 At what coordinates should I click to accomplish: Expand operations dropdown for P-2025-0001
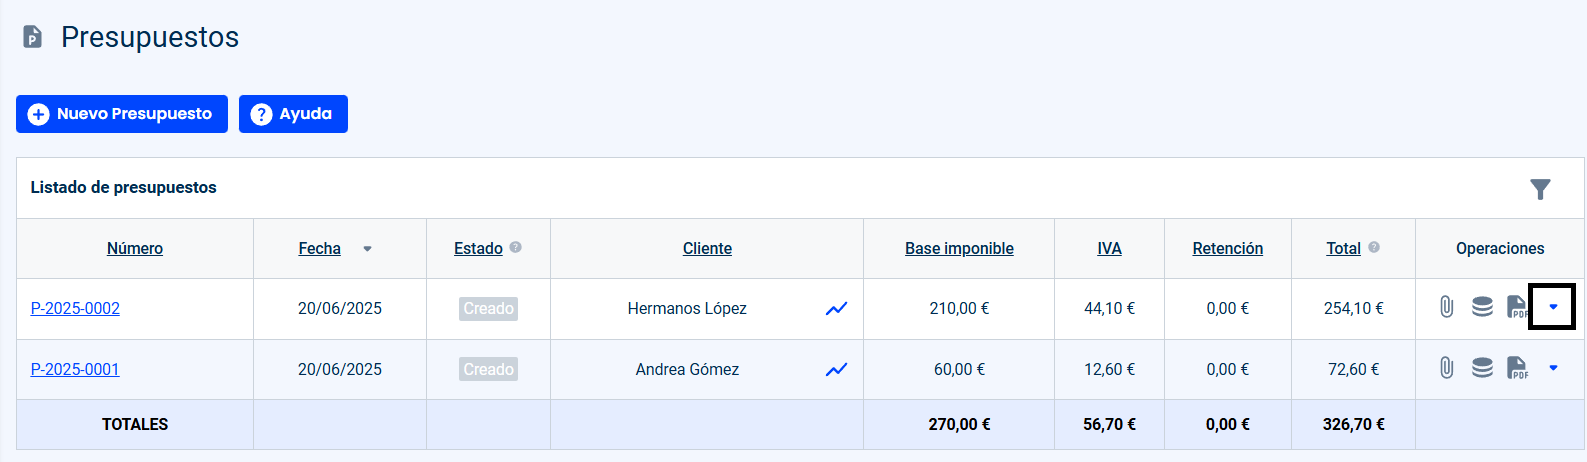coord(1553,368)
